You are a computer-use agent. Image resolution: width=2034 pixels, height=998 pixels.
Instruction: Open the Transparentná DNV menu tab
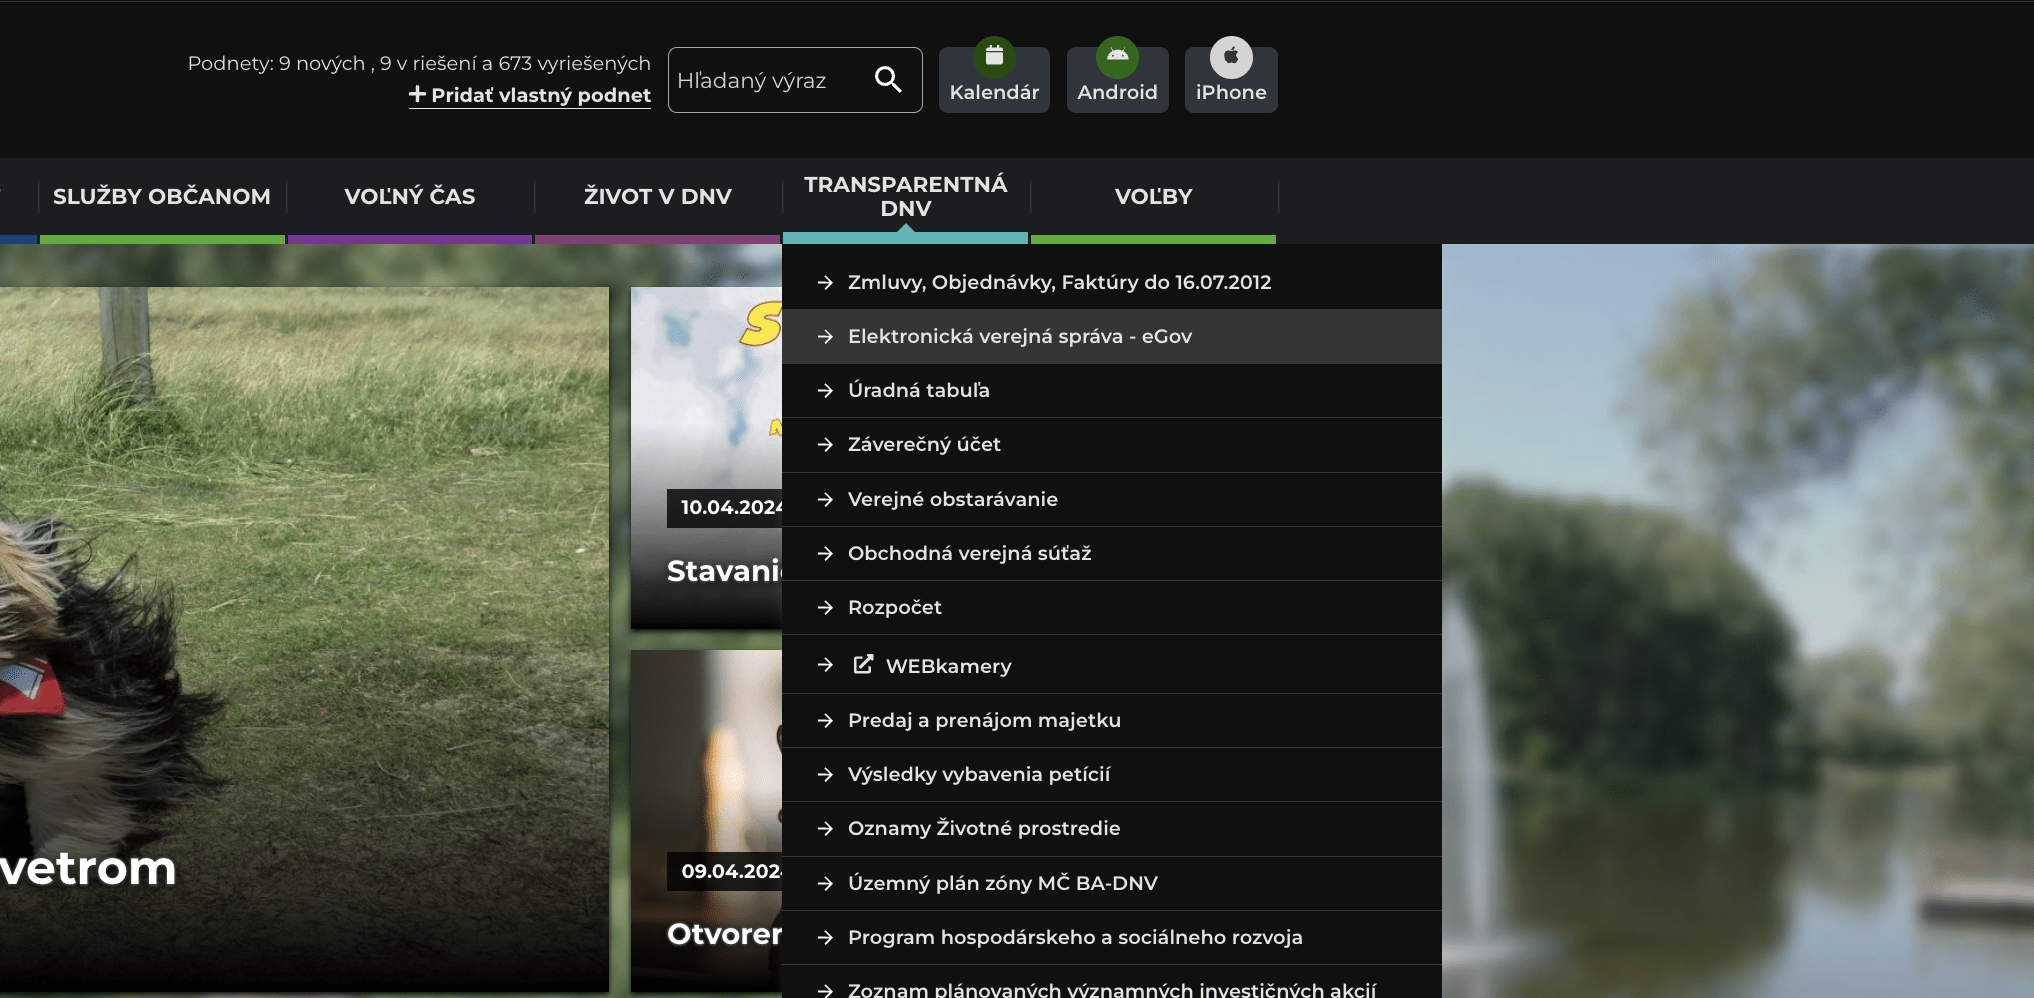coord(905,197)
